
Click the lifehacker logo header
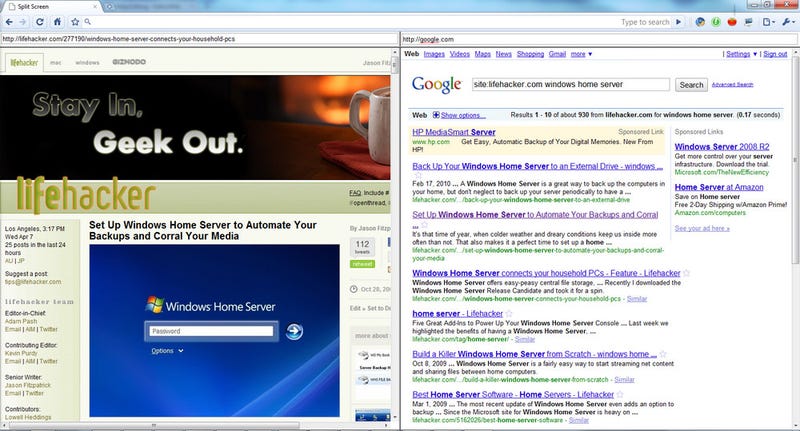86,196
